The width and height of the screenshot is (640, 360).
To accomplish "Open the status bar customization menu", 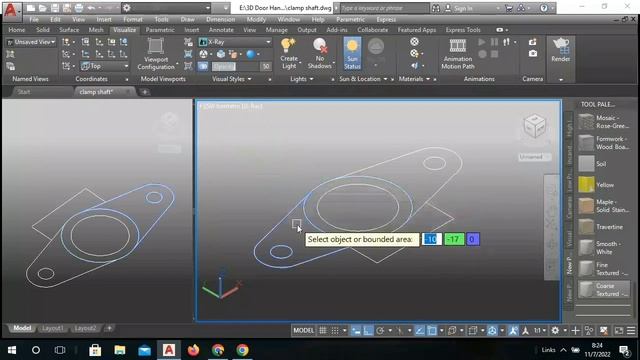I will tap(631, 331).
